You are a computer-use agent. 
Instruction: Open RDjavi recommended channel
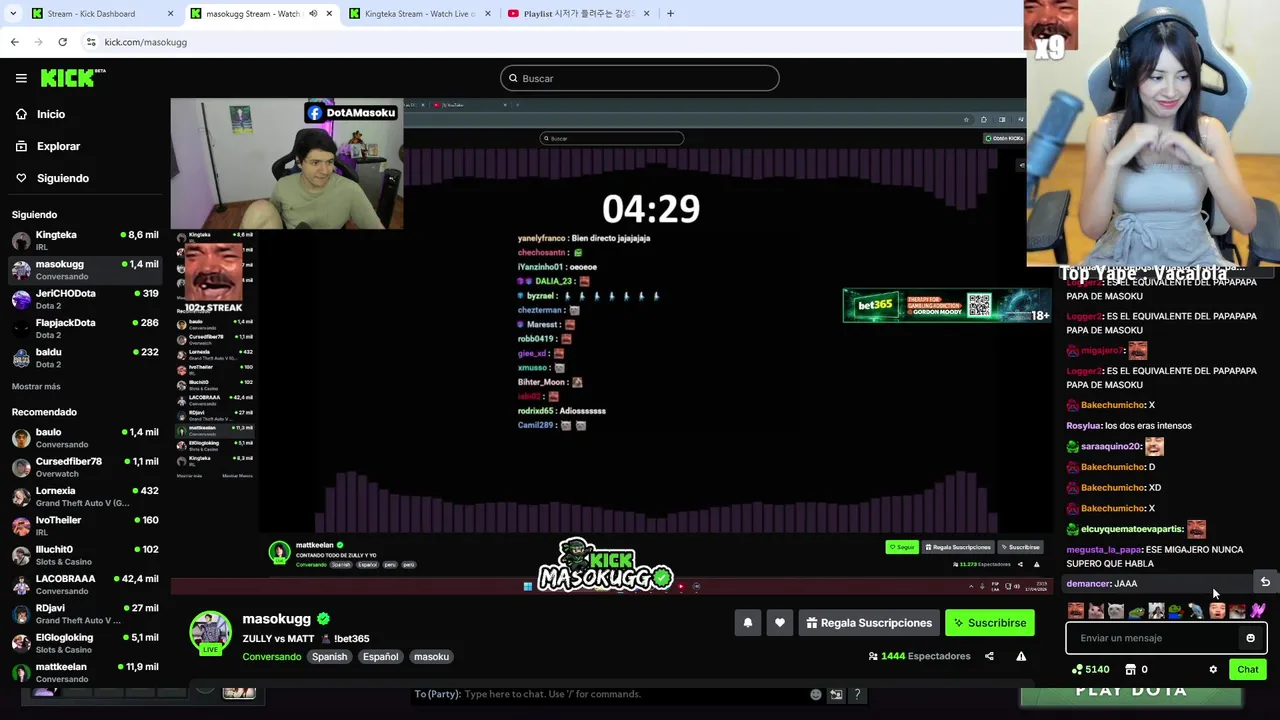pyautogui.click(x=84, y=614)
